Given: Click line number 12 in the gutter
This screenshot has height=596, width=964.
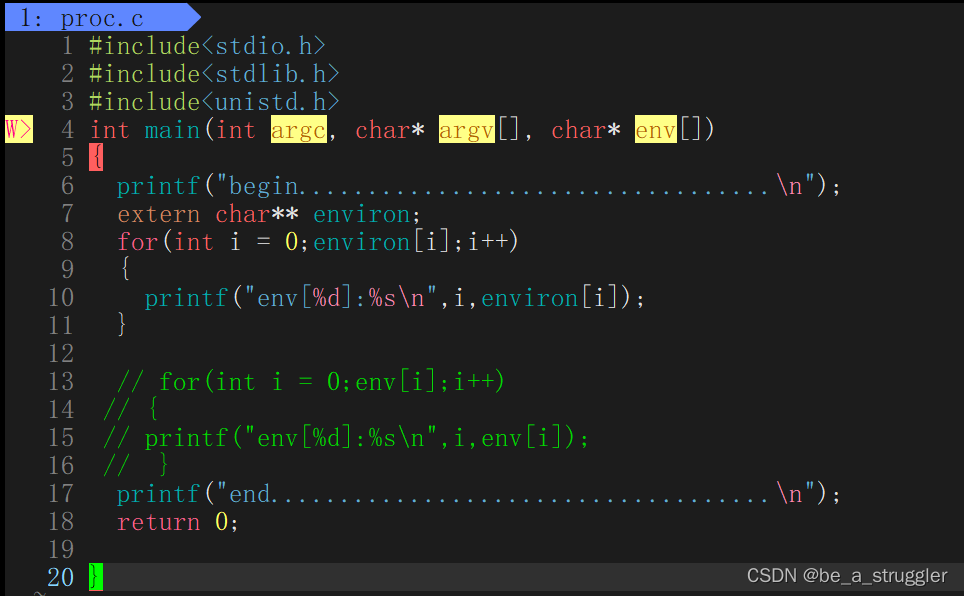Looking at the screenshot, I should [x=61, y=353].
